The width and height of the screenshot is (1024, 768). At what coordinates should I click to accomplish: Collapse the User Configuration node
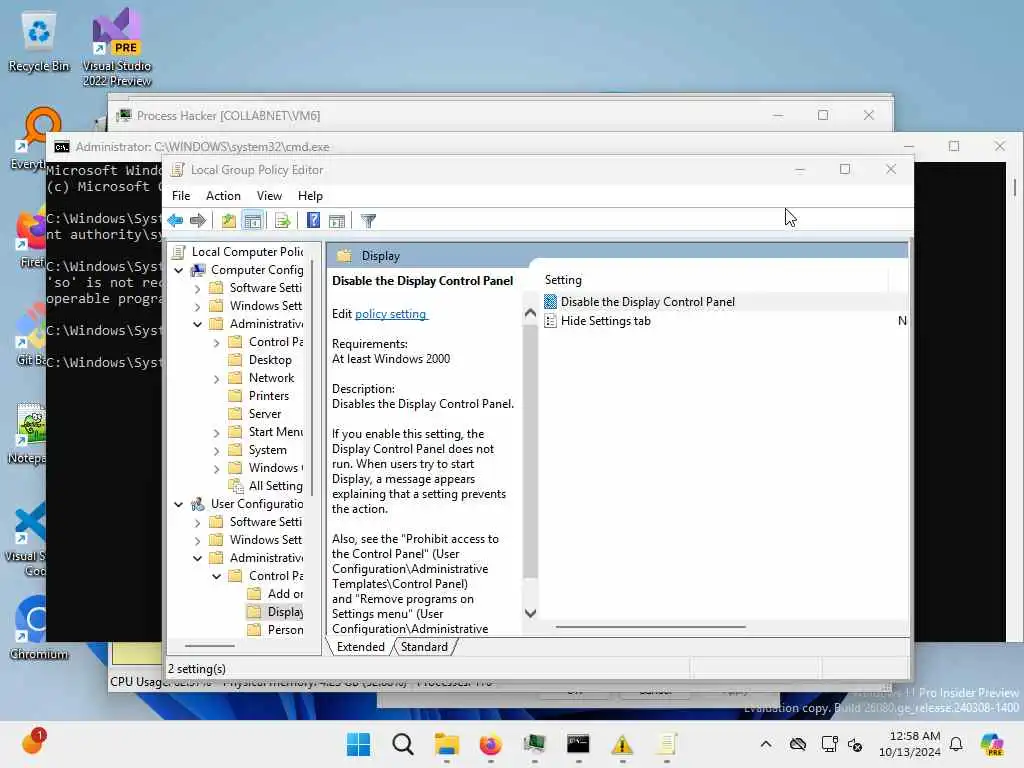coord(178,504)
